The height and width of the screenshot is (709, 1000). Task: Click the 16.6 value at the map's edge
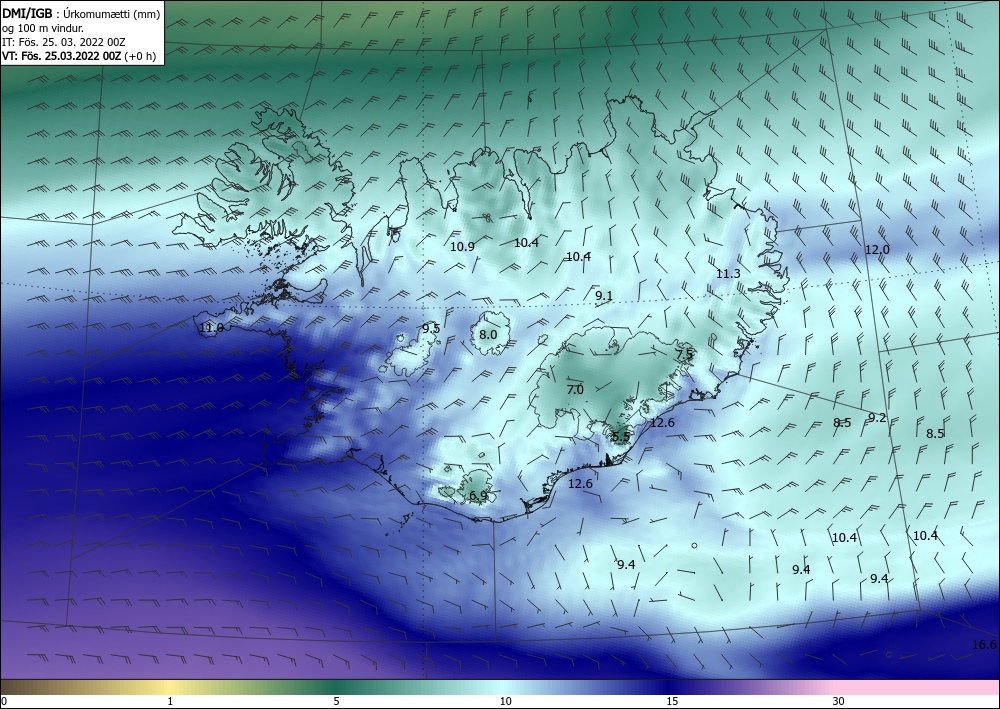point(984,645)
